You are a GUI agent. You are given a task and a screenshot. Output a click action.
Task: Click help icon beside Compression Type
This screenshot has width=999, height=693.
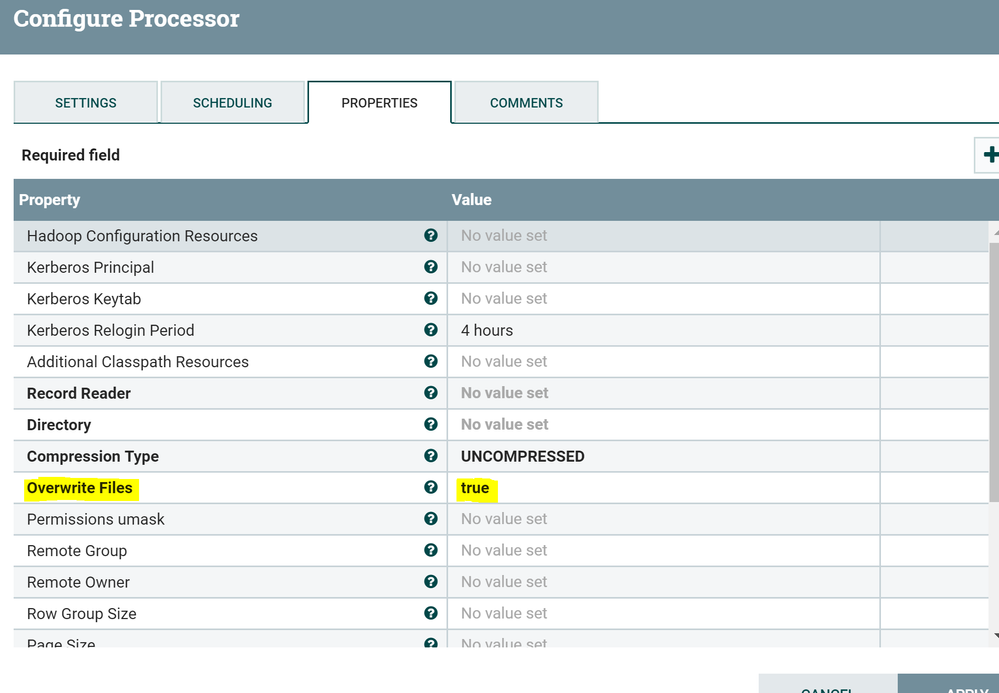coord(431,456)
